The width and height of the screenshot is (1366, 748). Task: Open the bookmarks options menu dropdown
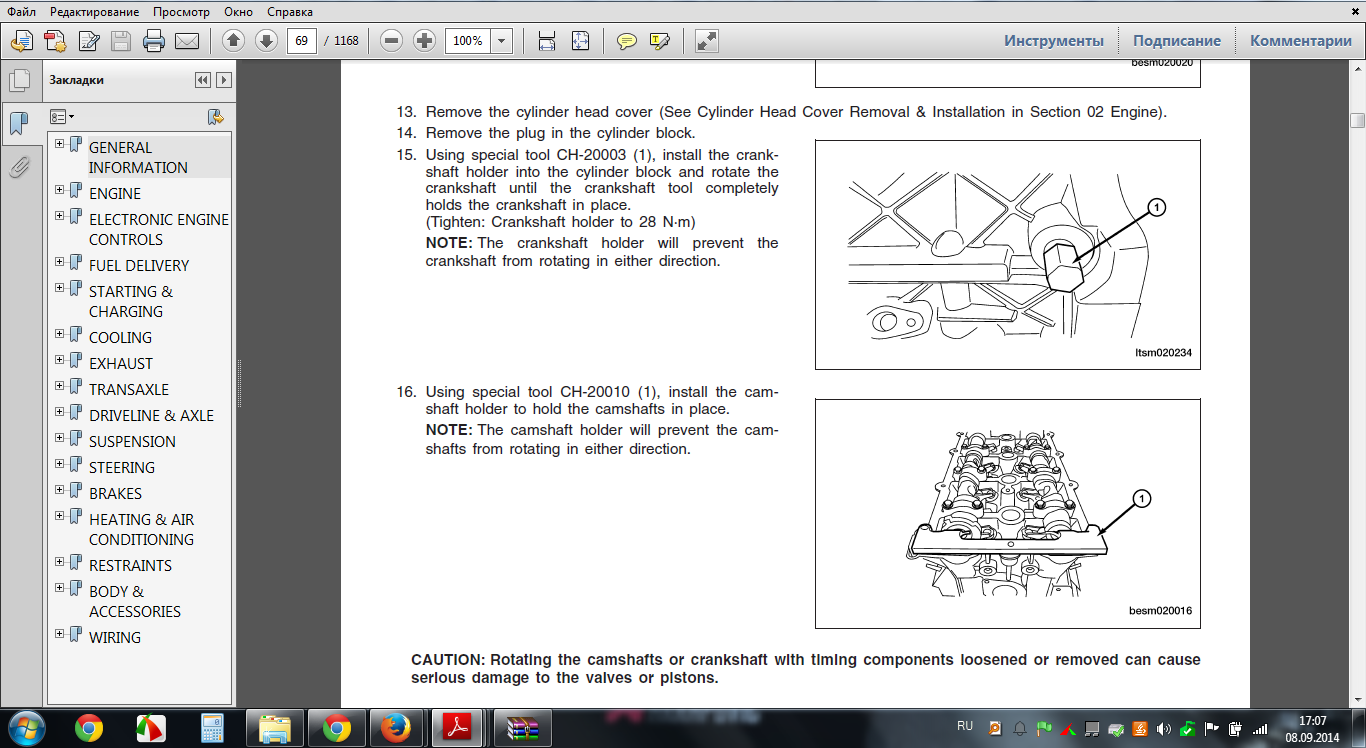pos(62,117)
